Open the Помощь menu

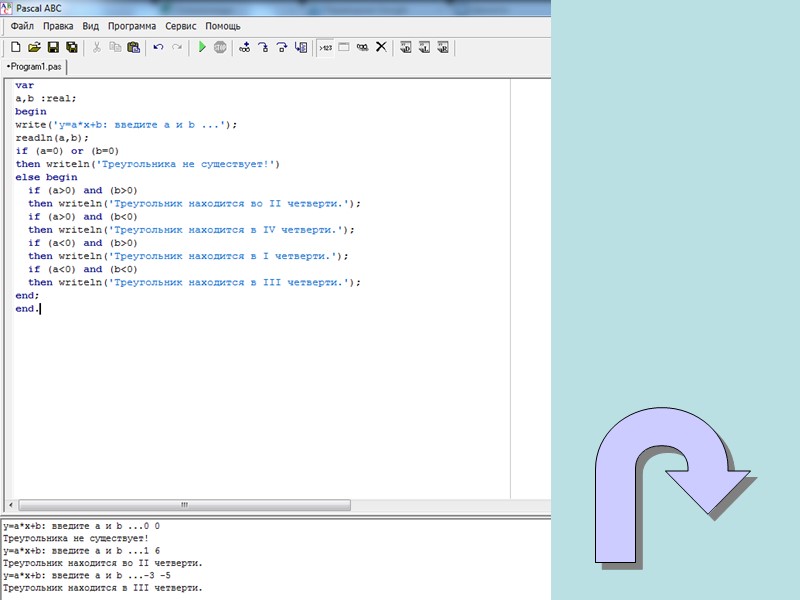222,26
